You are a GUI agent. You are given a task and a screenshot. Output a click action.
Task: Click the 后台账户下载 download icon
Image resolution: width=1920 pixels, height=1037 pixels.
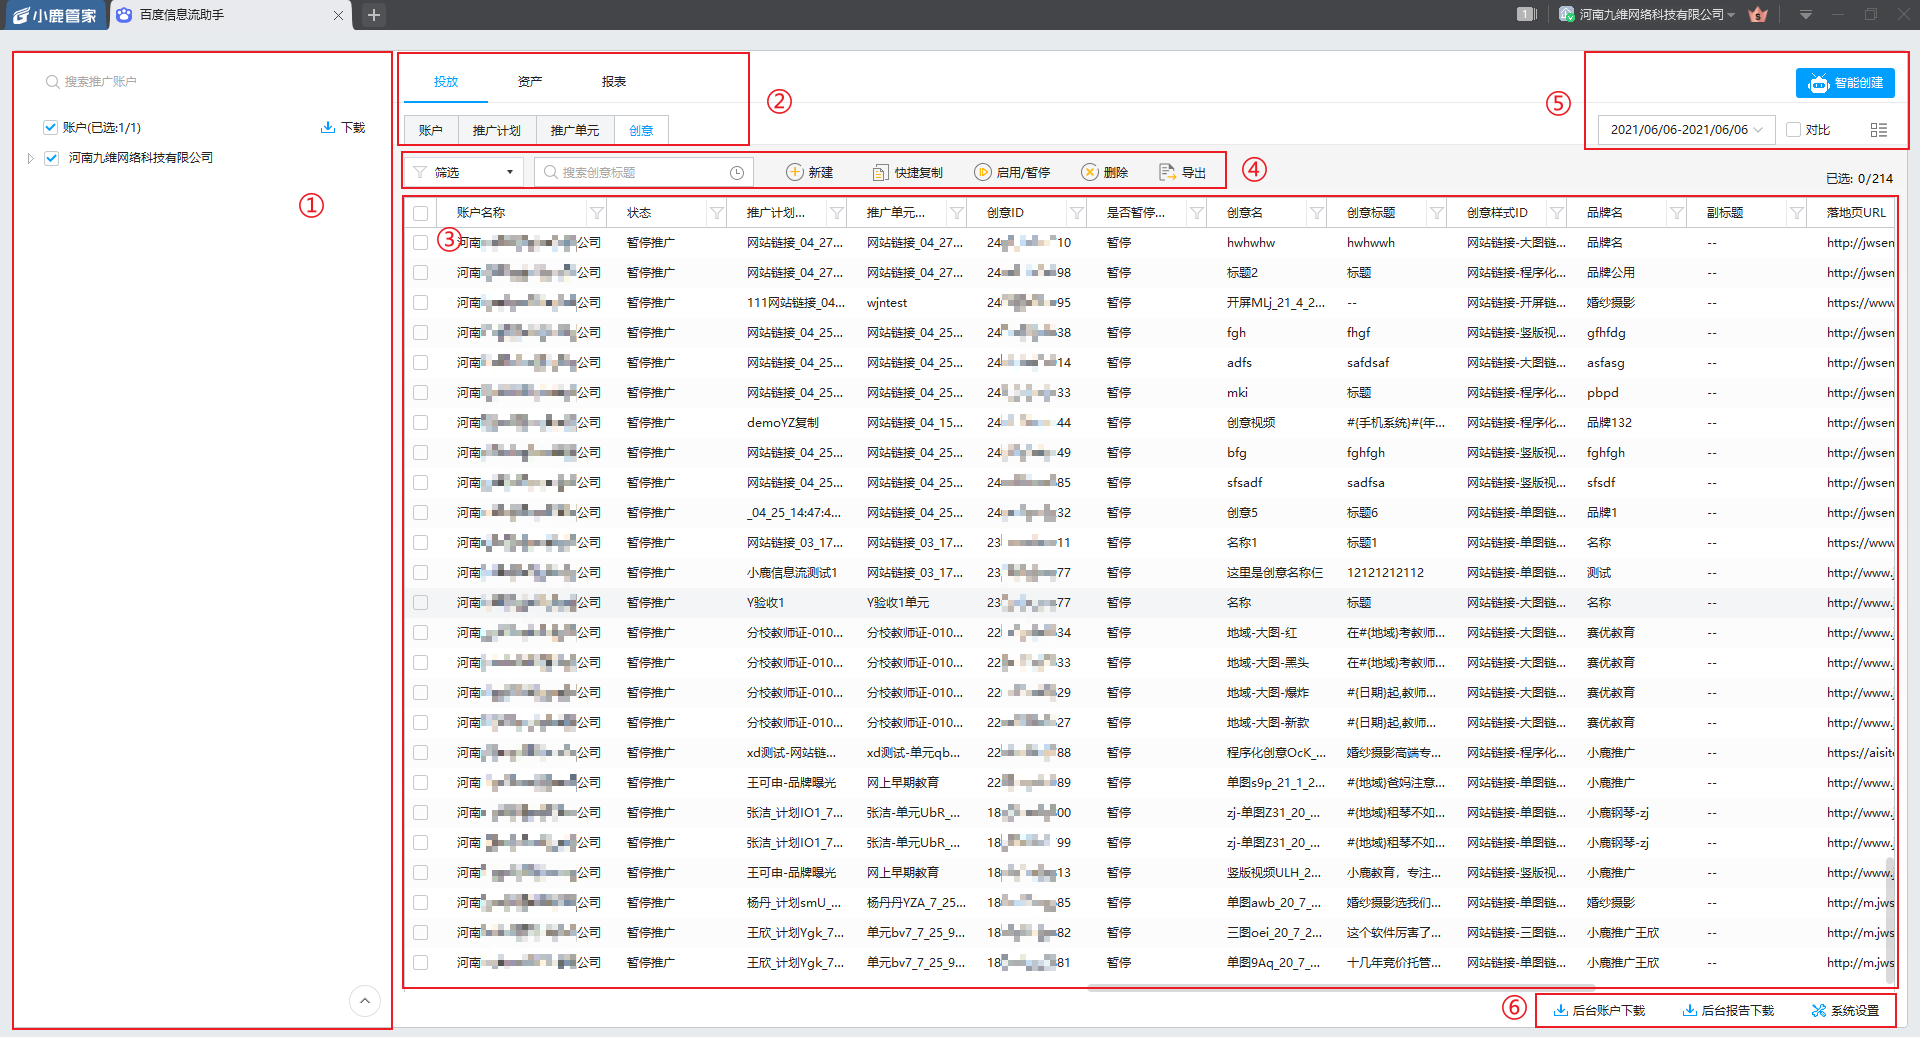point(1560,1010)
